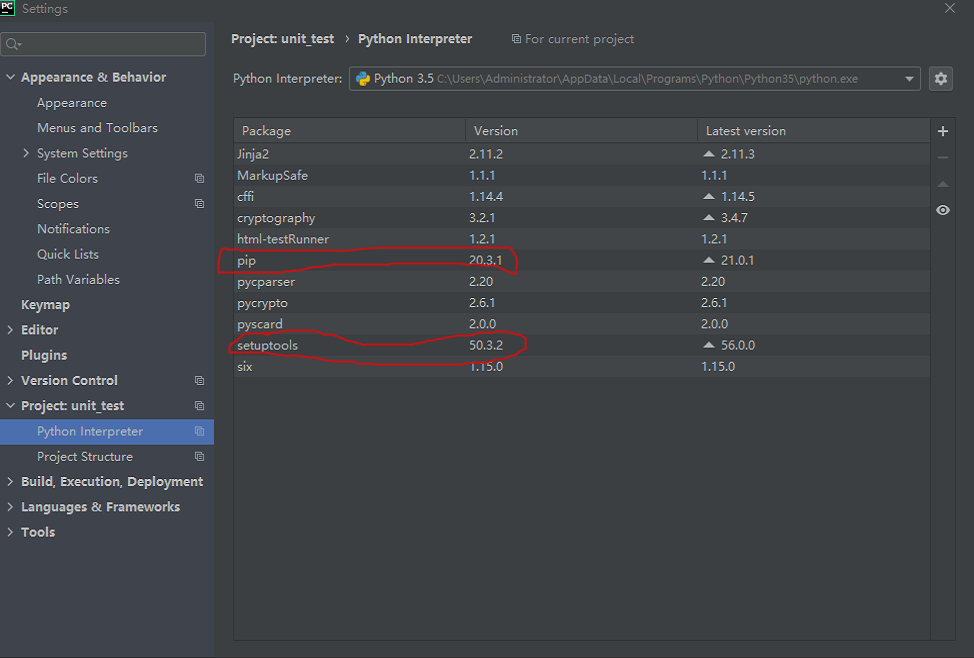Select the setuptools package row

coord(581,345)
